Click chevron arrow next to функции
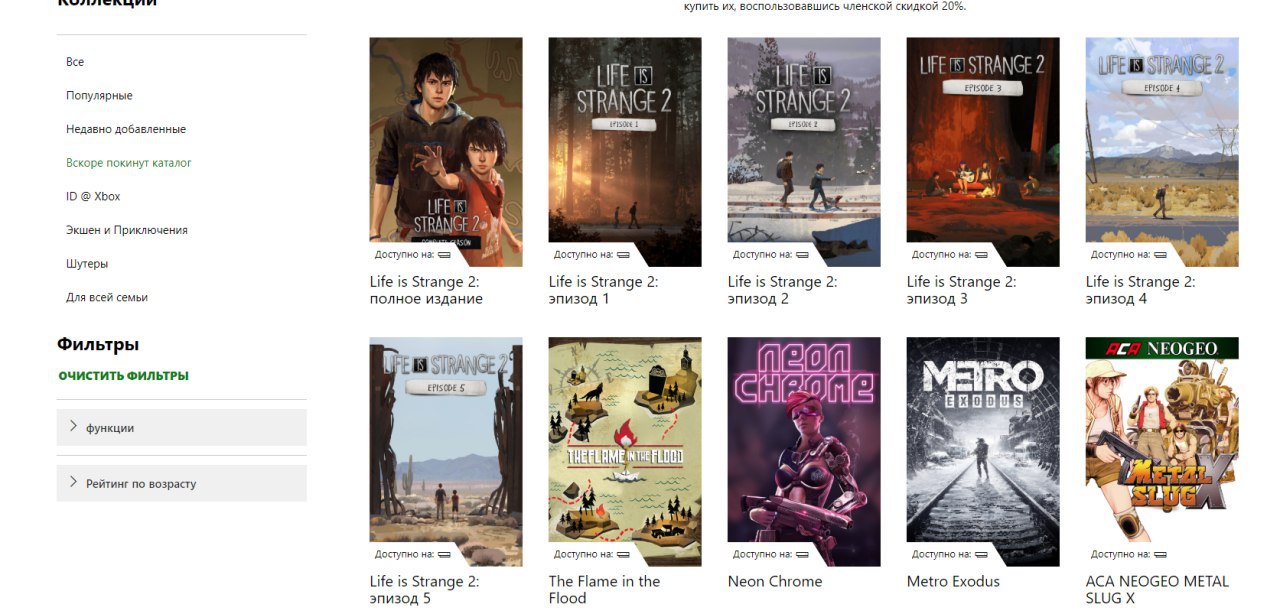This screenshot has width=1280, height=614. tap(73, 427)
